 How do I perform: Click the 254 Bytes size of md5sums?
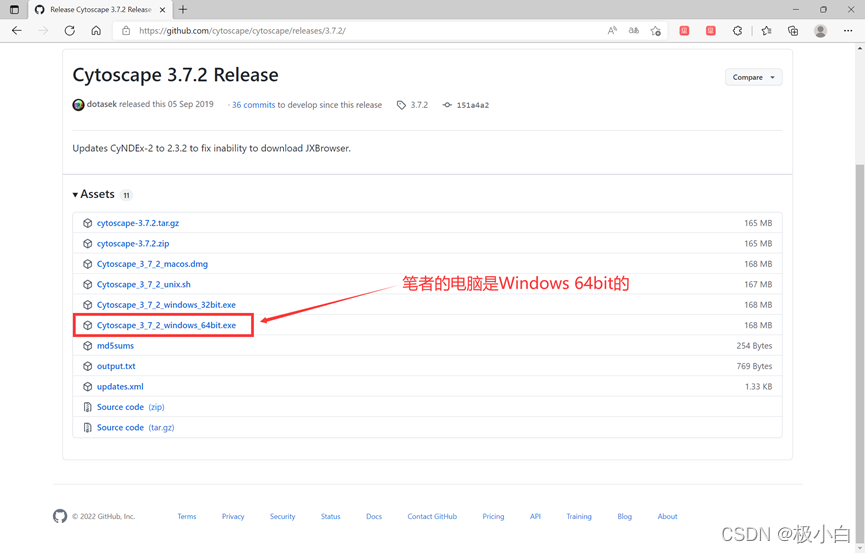754,345
